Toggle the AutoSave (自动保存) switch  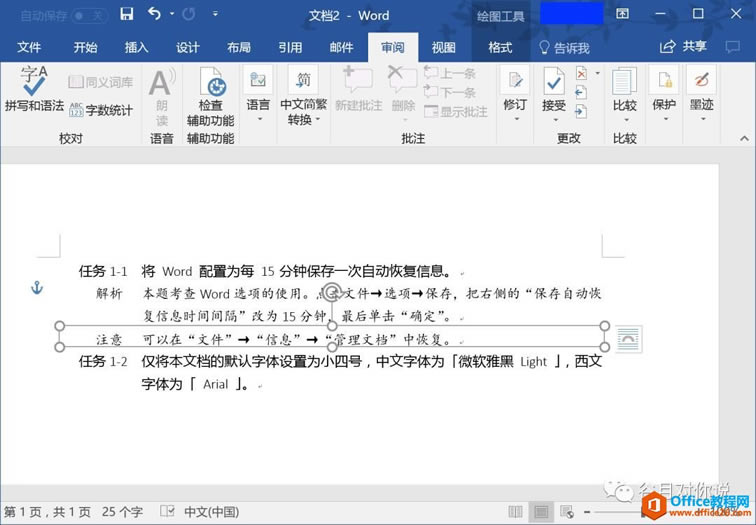(x=90, y=16)
